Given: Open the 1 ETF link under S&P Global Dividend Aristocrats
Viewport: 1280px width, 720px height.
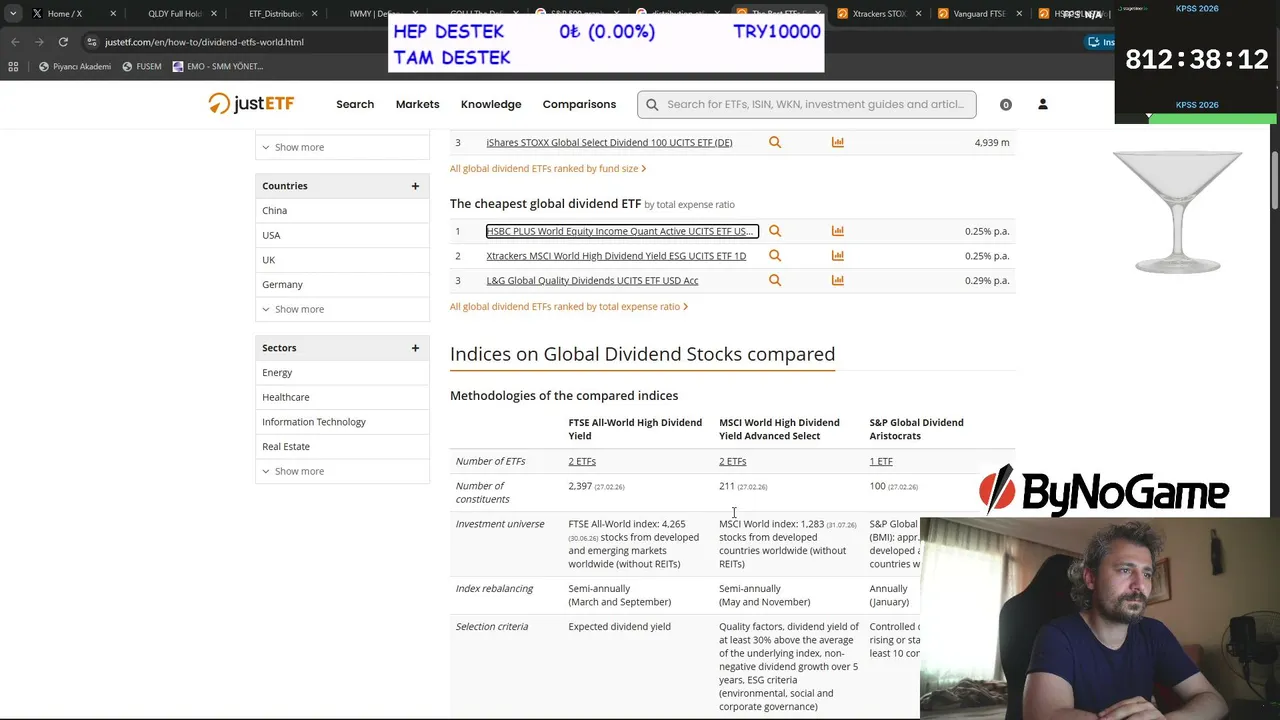Looking at the screenshot, I should (x=881, y=461).
